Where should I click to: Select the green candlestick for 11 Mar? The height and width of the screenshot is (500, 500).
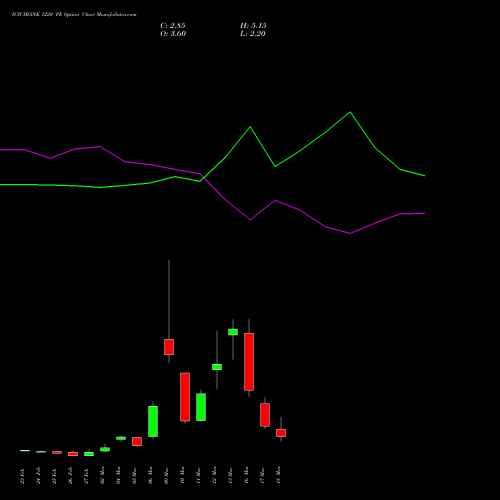201,407
